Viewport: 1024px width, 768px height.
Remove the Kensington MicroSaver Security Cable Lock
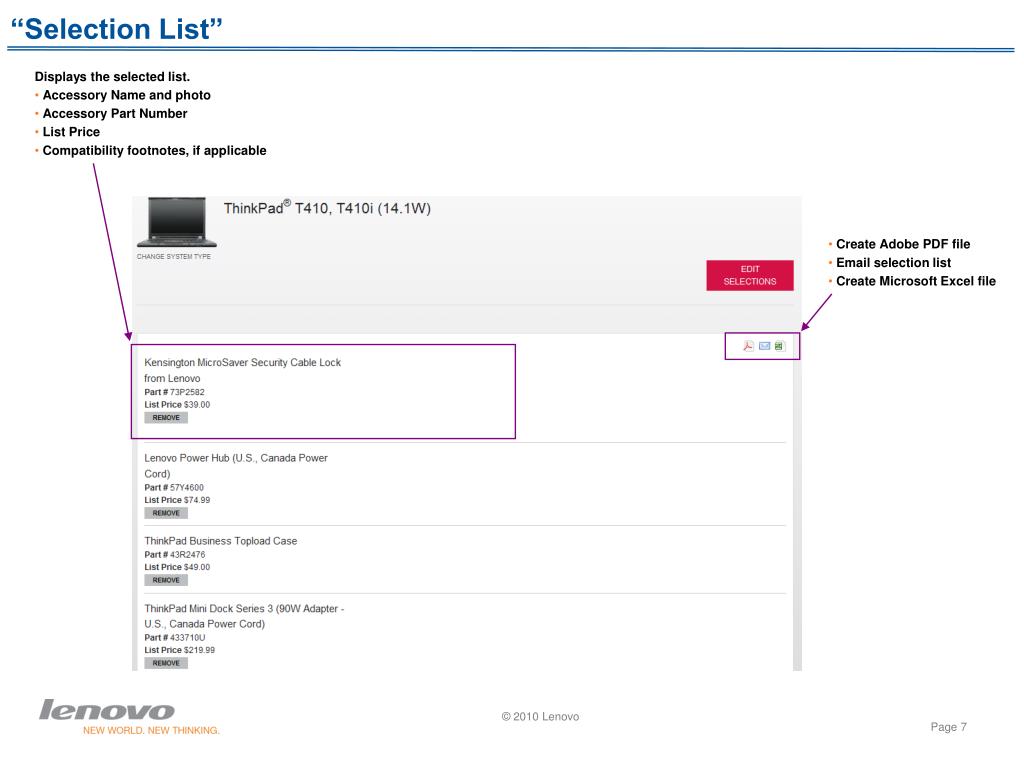[x=166, y=418]
